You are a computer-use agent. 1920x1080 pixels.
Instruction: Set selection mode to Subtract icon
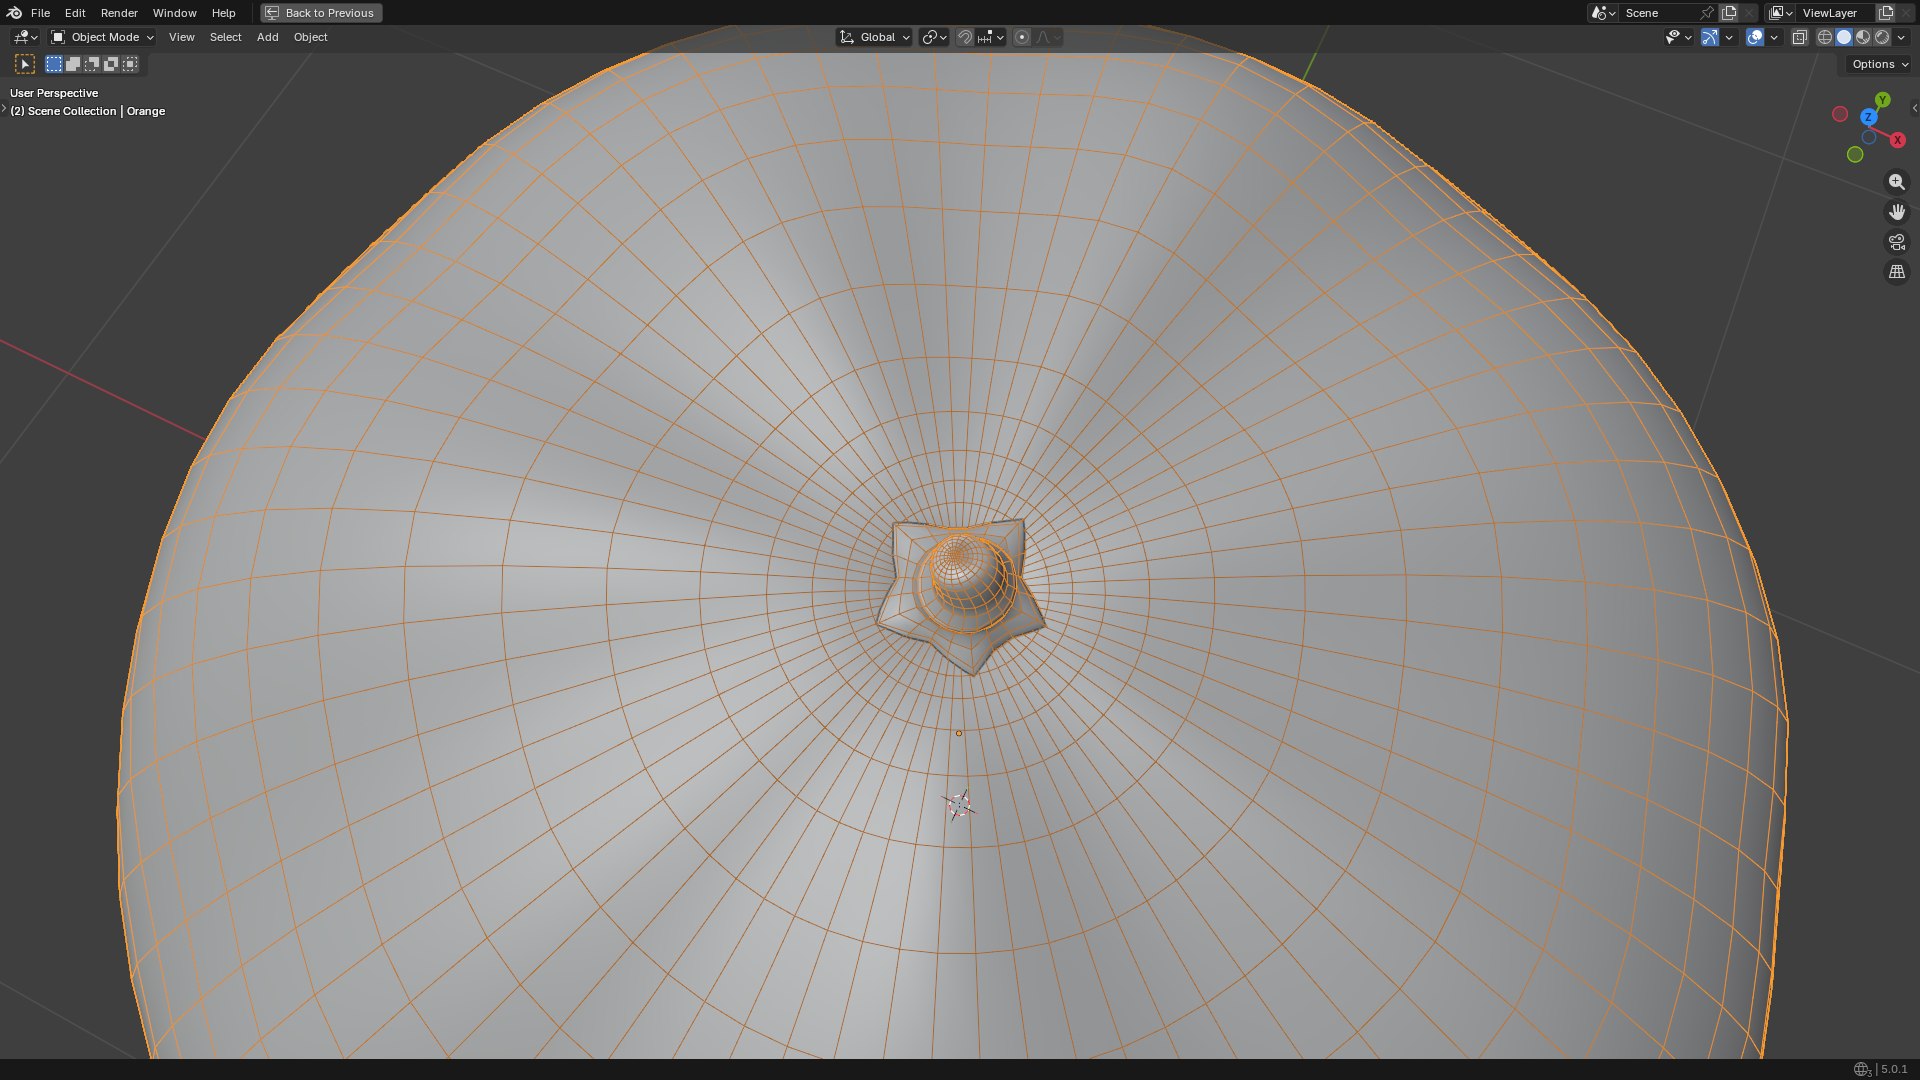pos(92,64)
